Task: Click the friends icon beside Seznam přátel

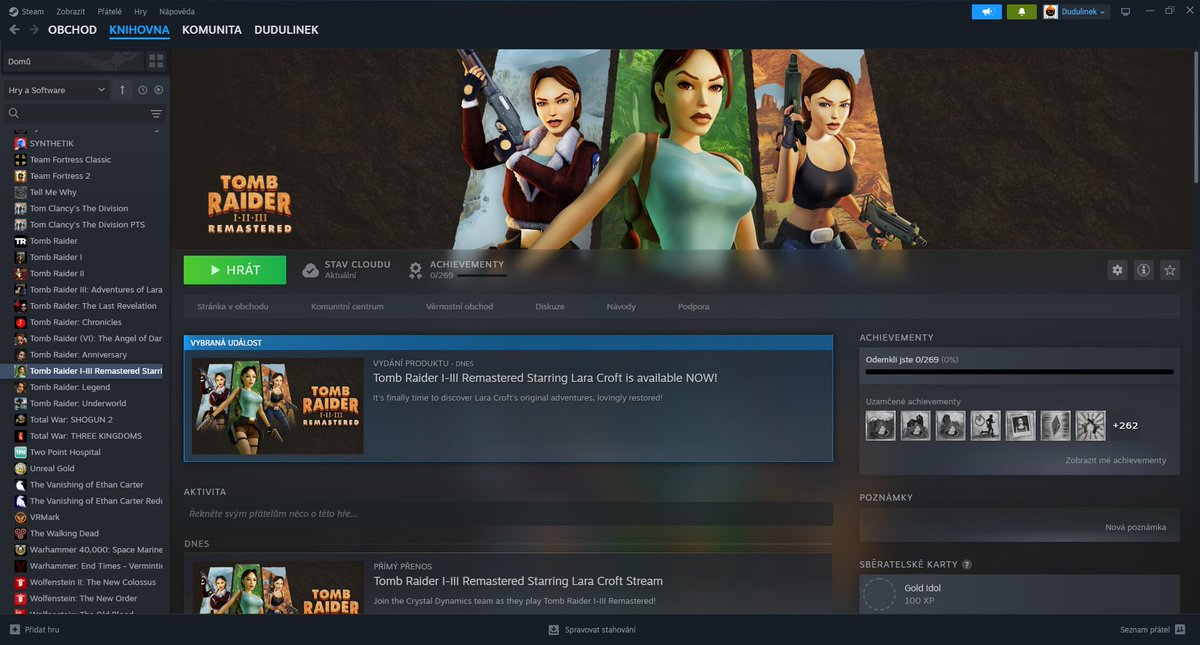Action: point(1181,630)
